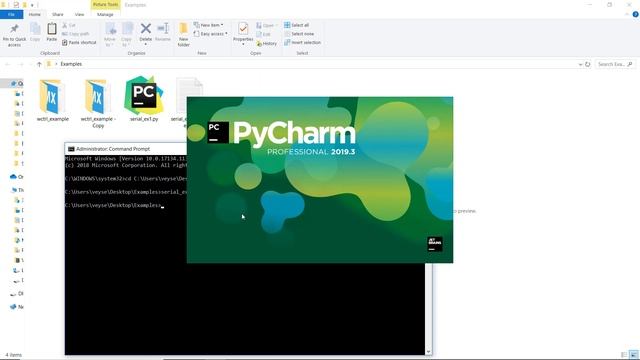Open the Manage tab
The height and width of the screenshot is (360, 640).
[105, 14]
